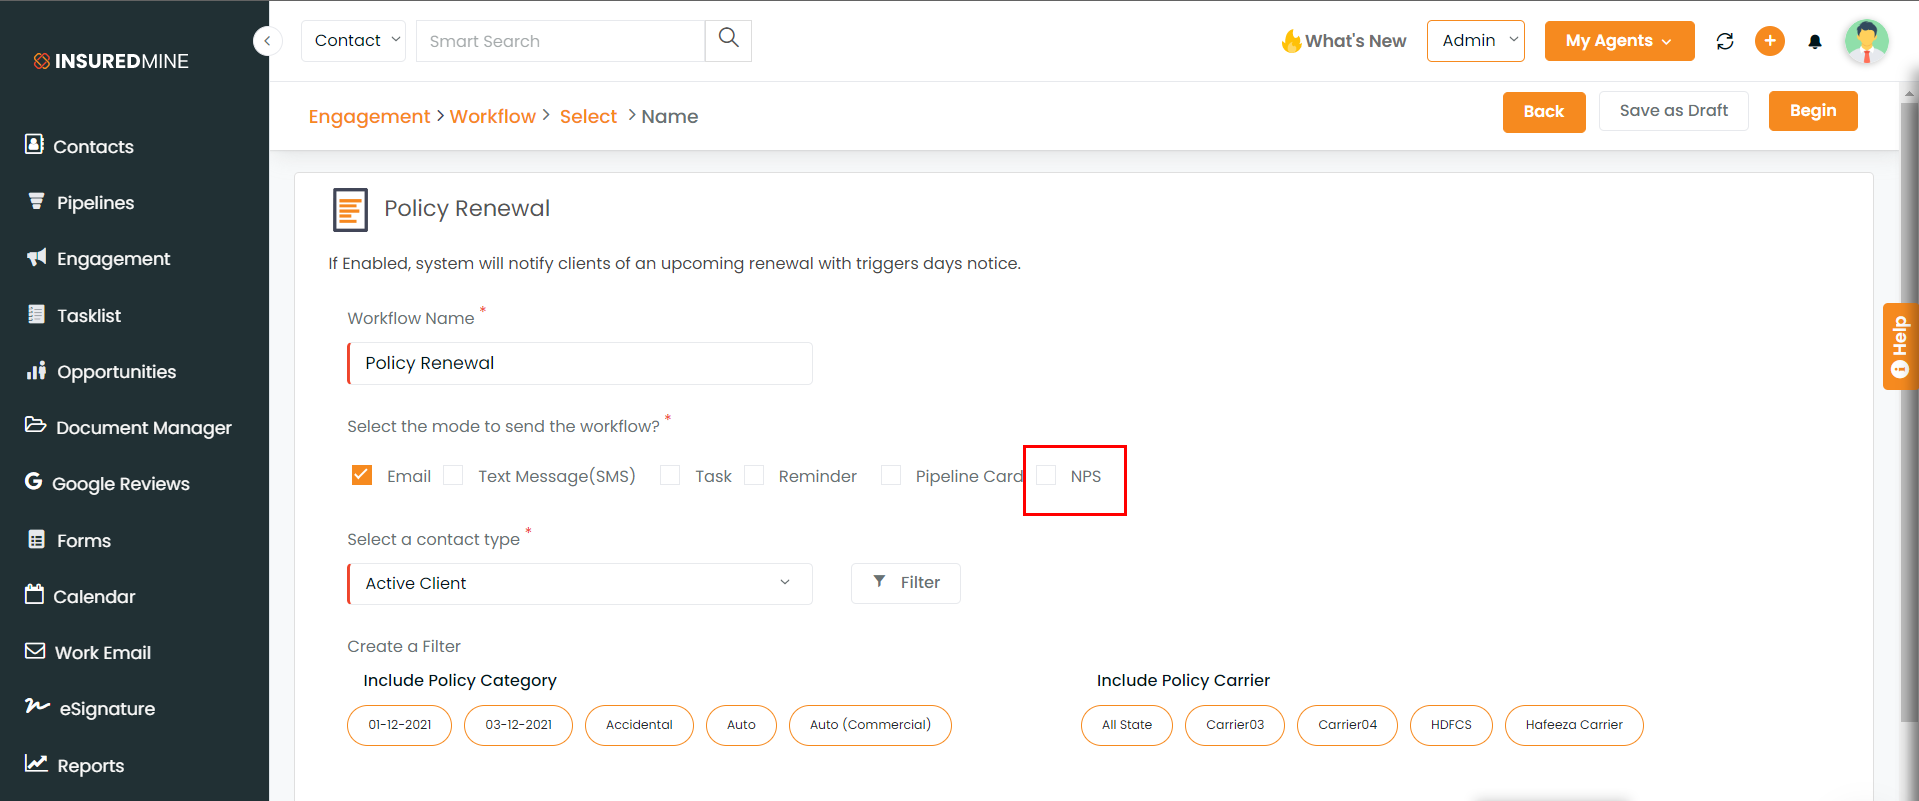Click the Filter button
Viewport: 1919px width, 801px height.
pyautogui.click(x=905, y=583)
